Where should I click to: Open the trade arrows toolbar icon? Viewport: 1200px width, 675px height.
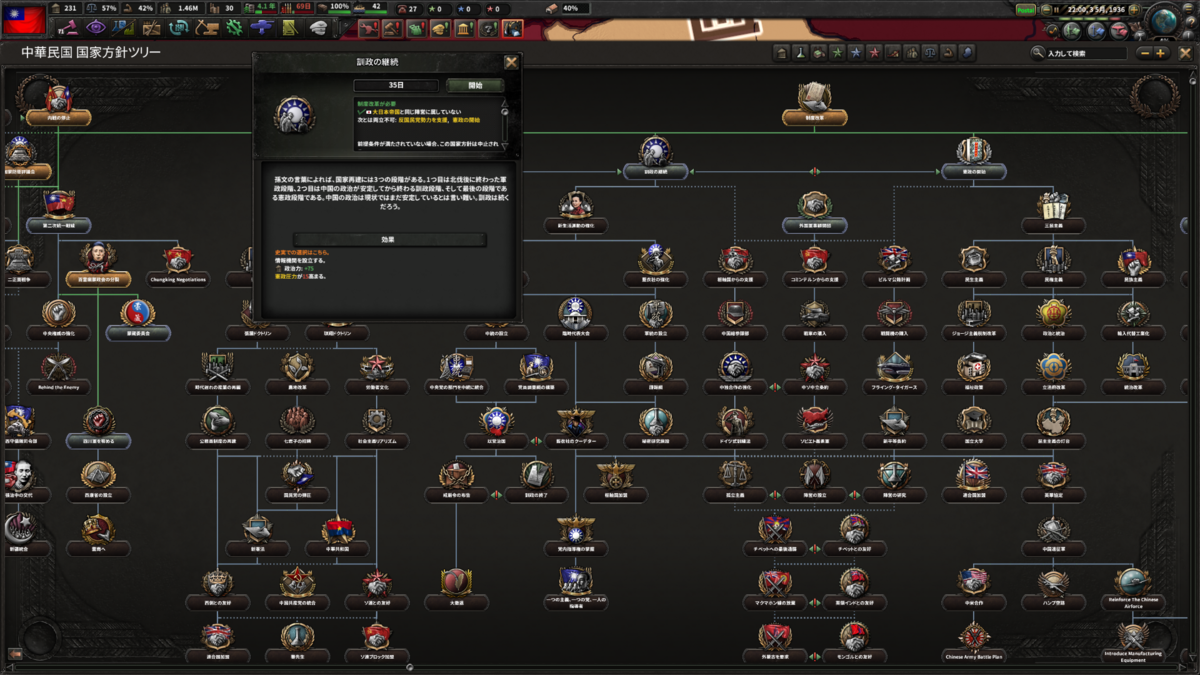(179, 27)
